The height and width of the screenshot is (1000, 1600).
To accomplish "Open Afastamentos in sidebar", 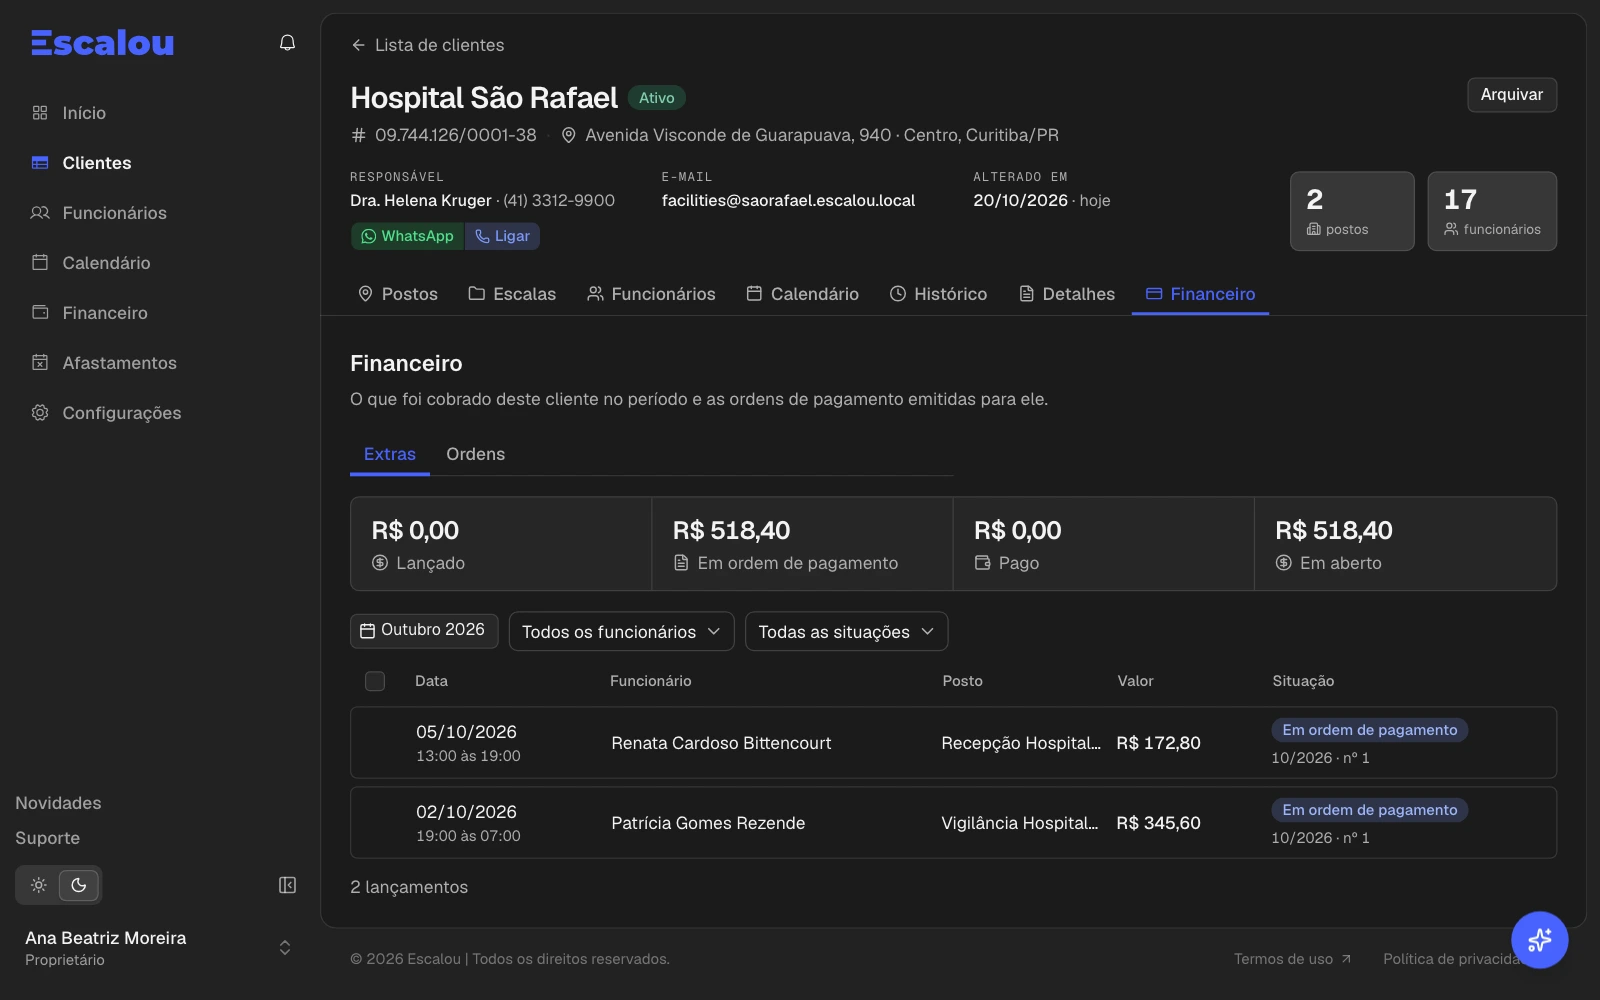I will [x=119, y=363].
